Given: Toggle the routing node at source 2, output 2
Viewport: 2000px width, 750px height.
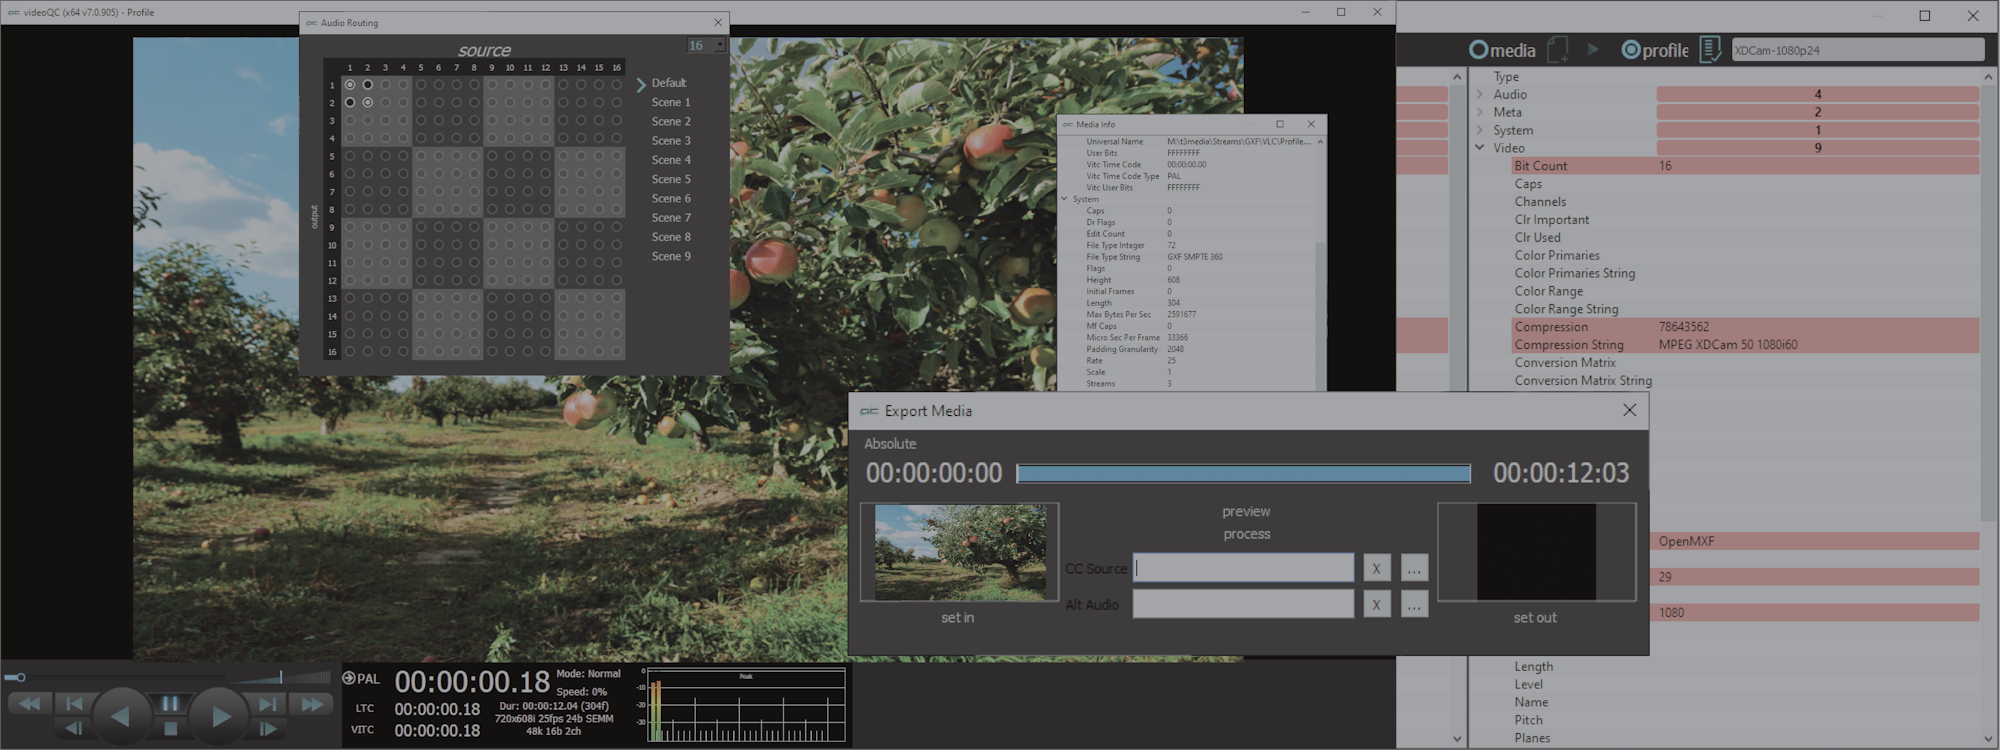Looking at the screenshot, I should point(368,102).
